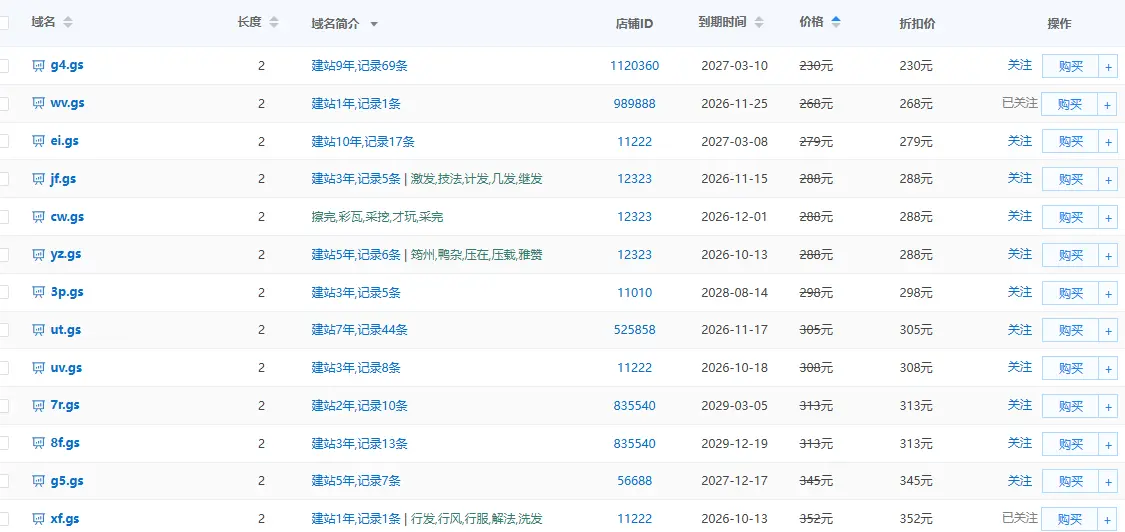This screenshot has width=1125, height=532.
Task: Open the g4.gs domain link
Action: point(67,65)
